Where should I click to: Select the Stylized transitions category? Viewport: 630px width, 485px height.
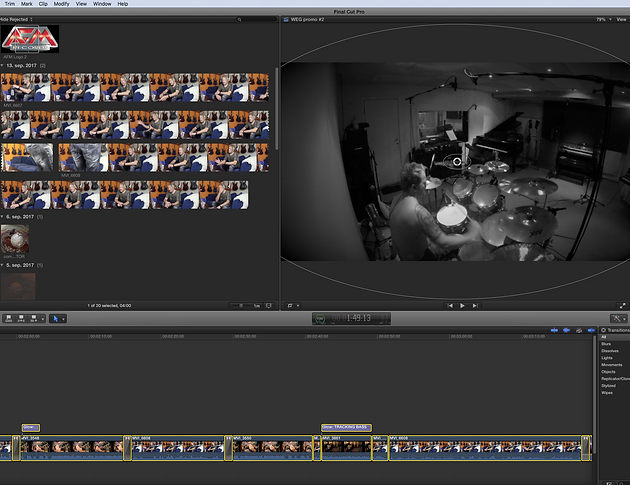[x=608, y=386]
